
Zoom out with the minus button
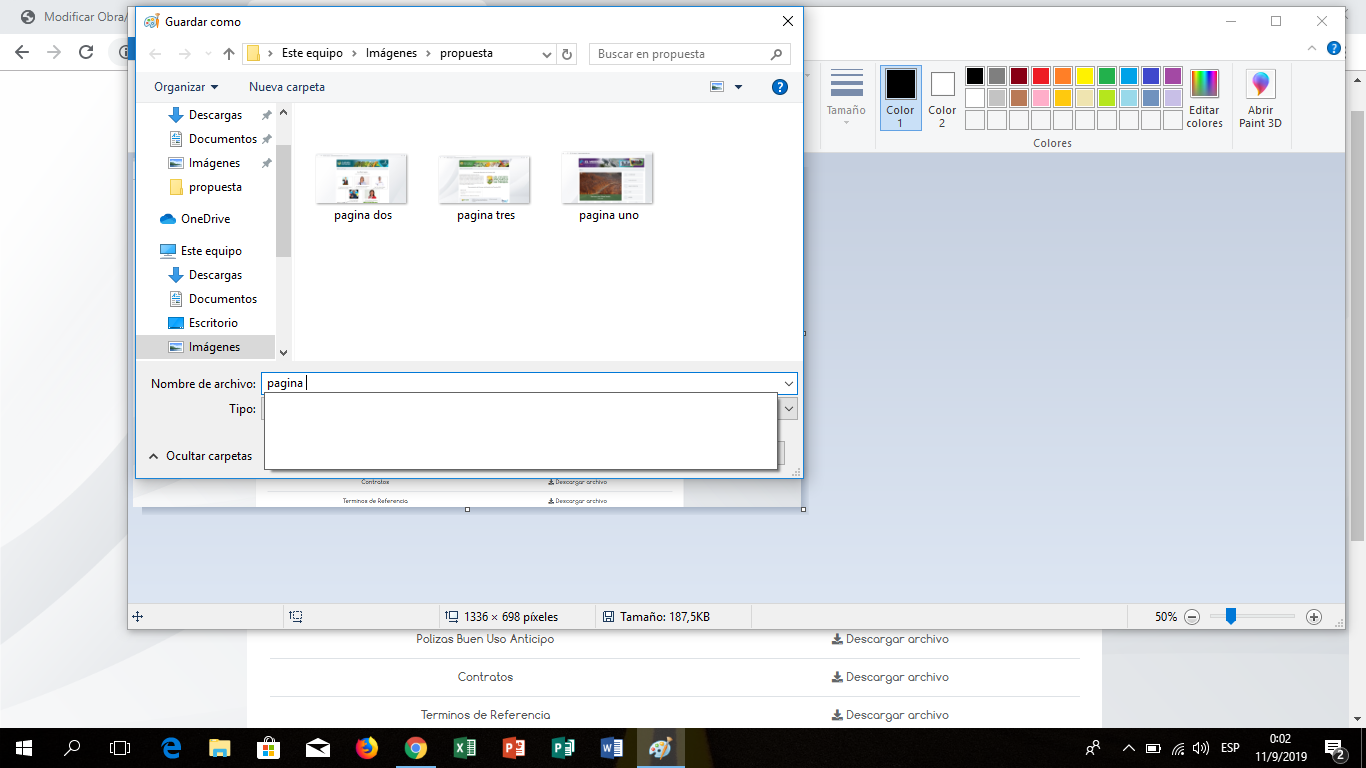tap(1192, 617)
